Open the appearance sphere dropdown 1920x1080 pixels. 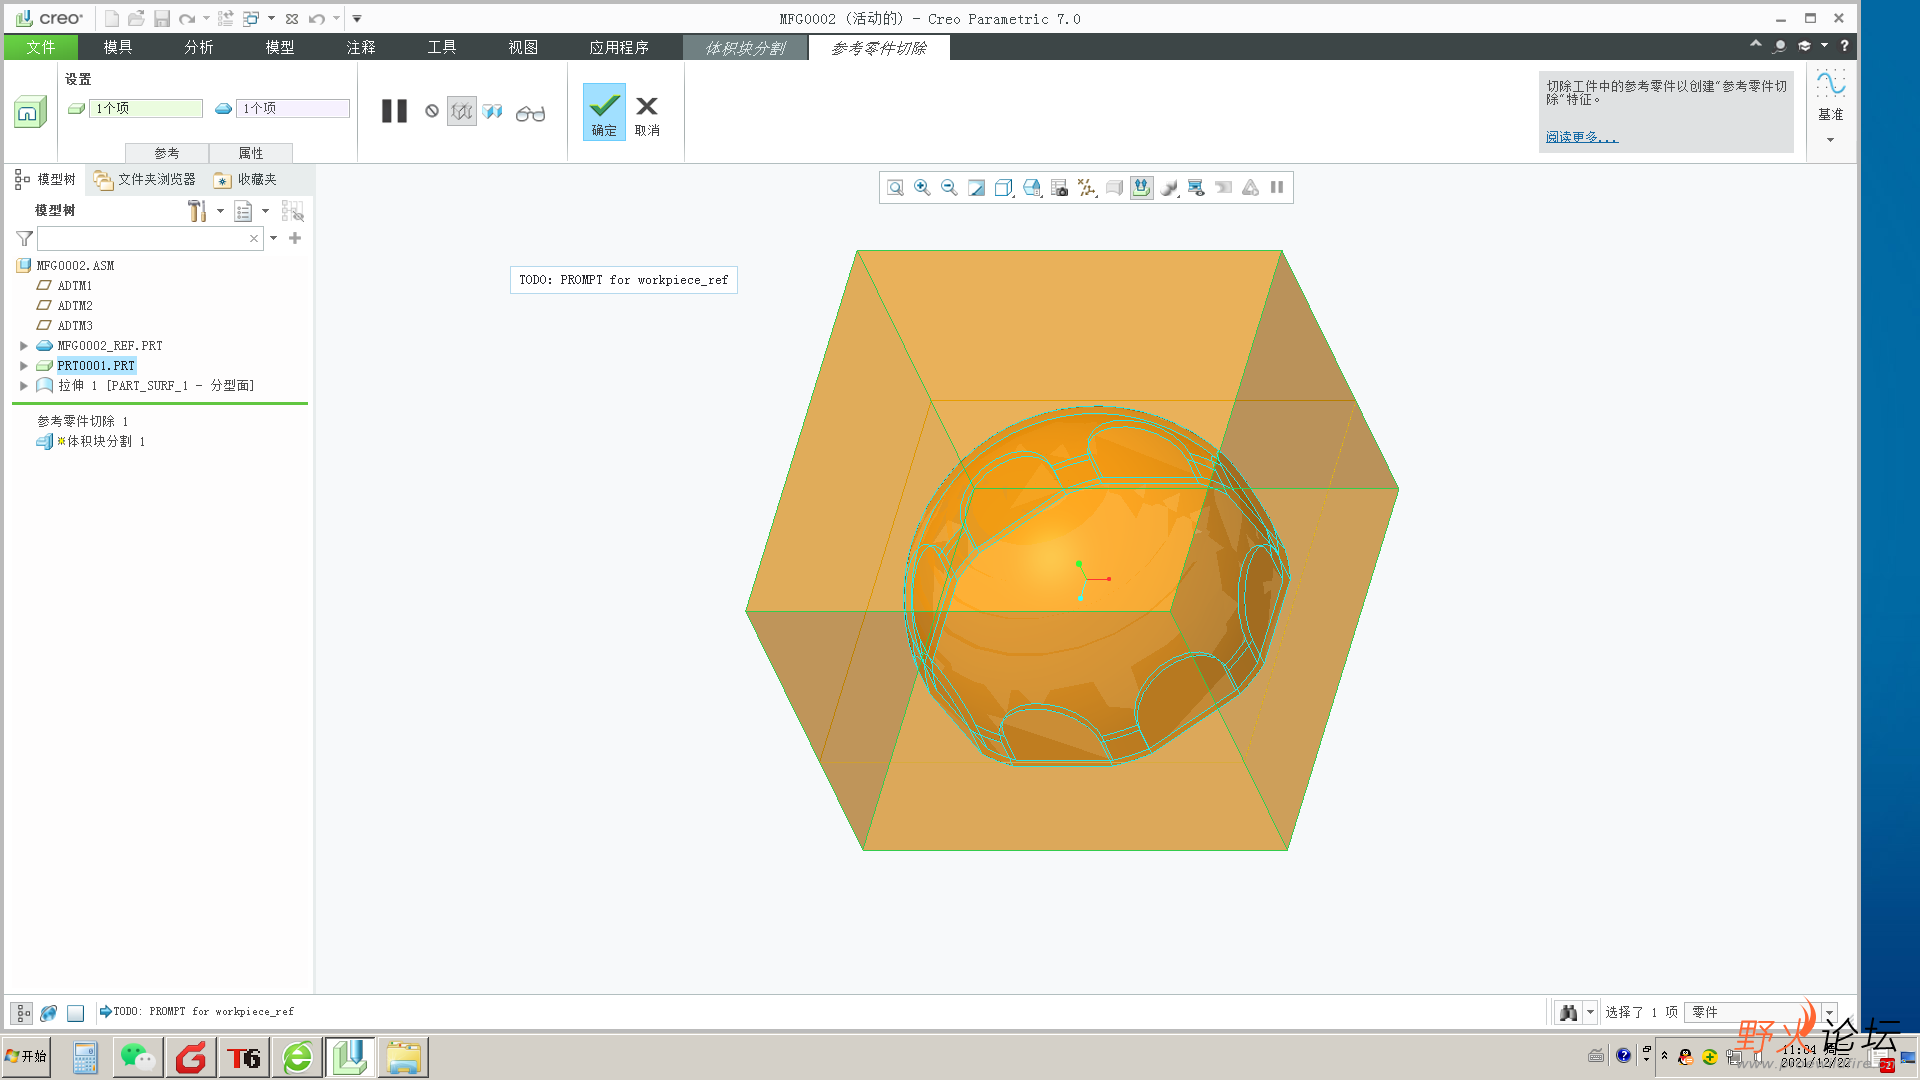[1169, 188]
